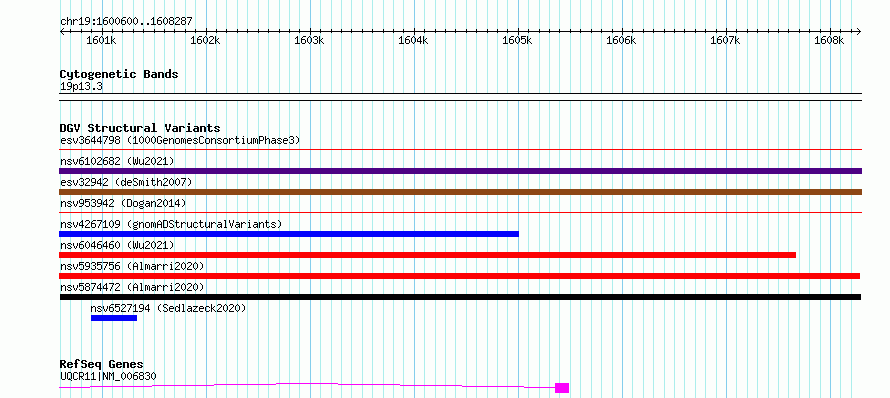Viewport: 890px width, 398px height.
Task: Open the nsv5935756 (Almarri2020) label
Action: pyautogui.click(x=132, y=266)
